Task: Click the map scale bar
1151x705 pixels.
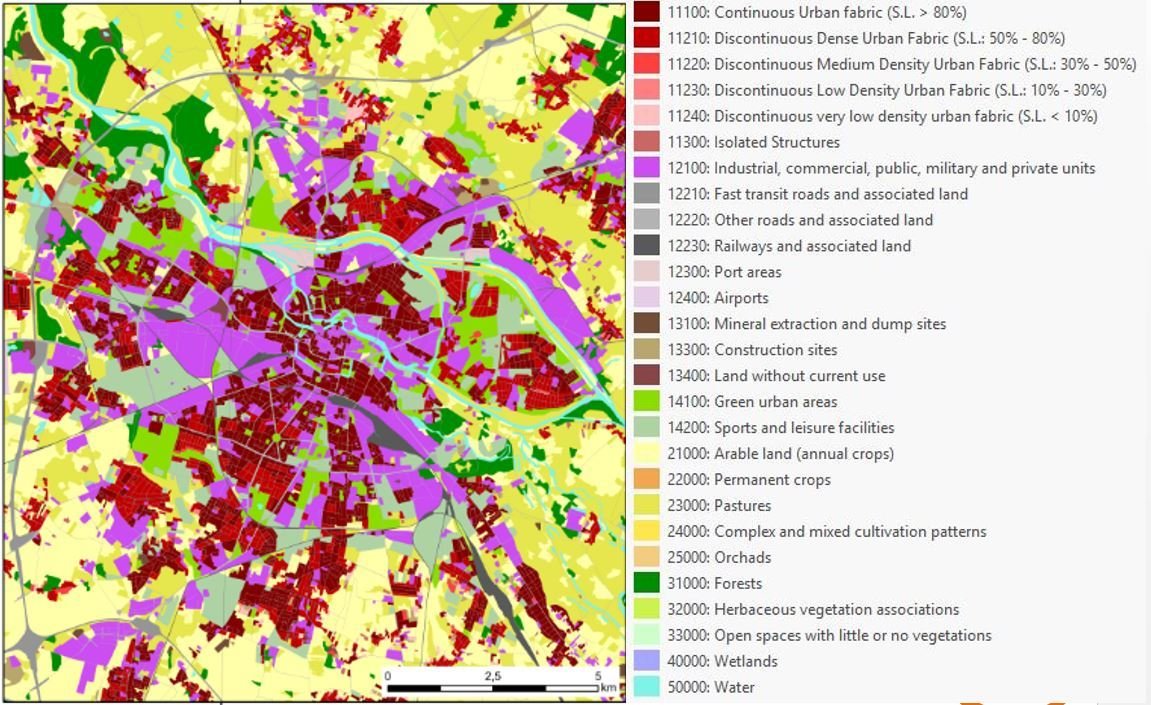Action: (x=495, y=688)
